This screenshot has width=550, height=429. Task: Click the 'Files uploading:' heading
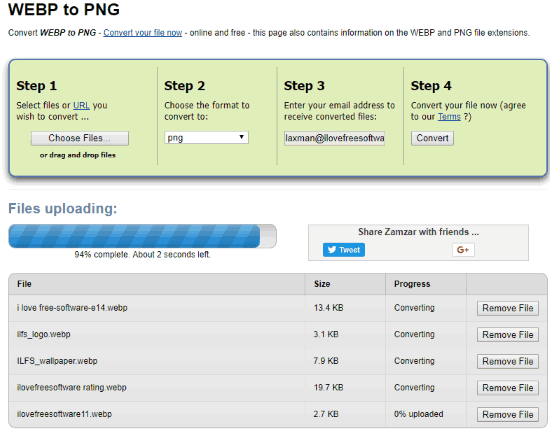pyautogui.click(x=63, y=208)
